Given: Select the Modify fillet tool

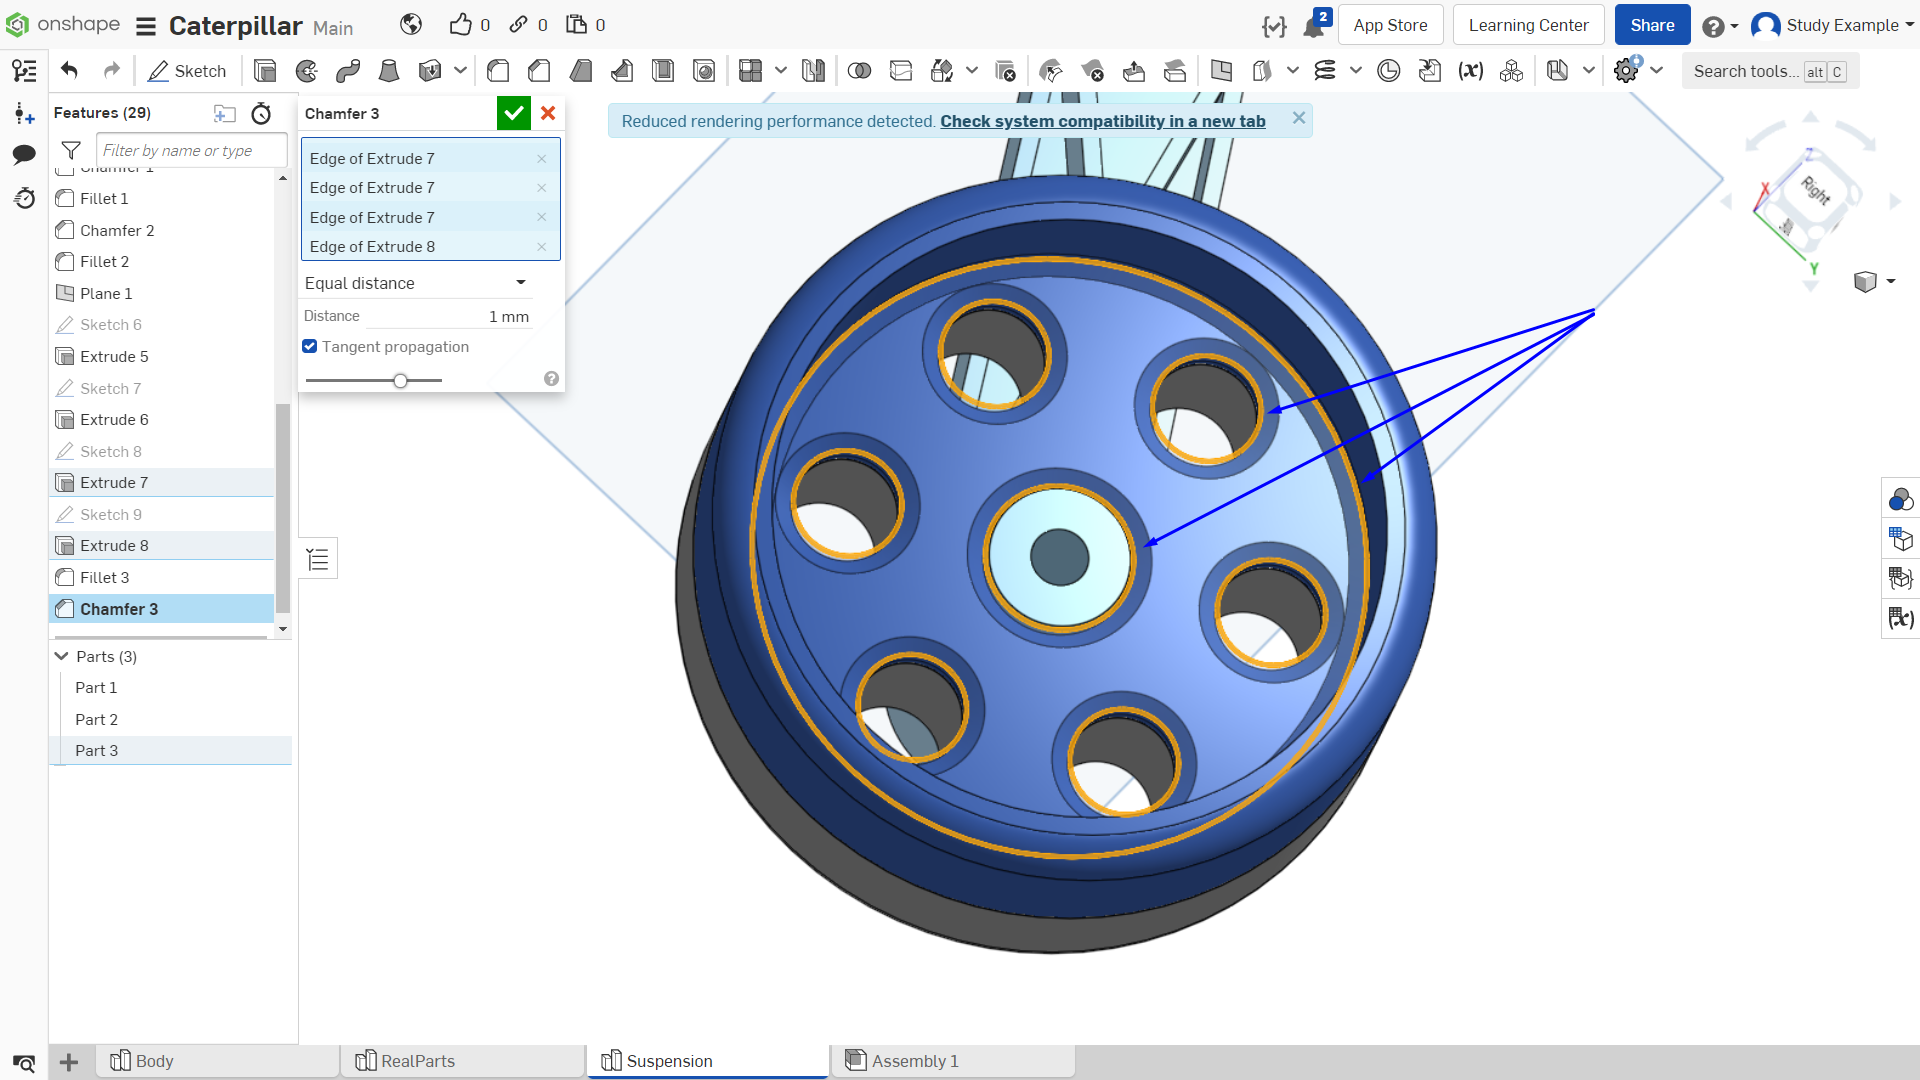Looking at the screenshot, I should (1051, 71).
